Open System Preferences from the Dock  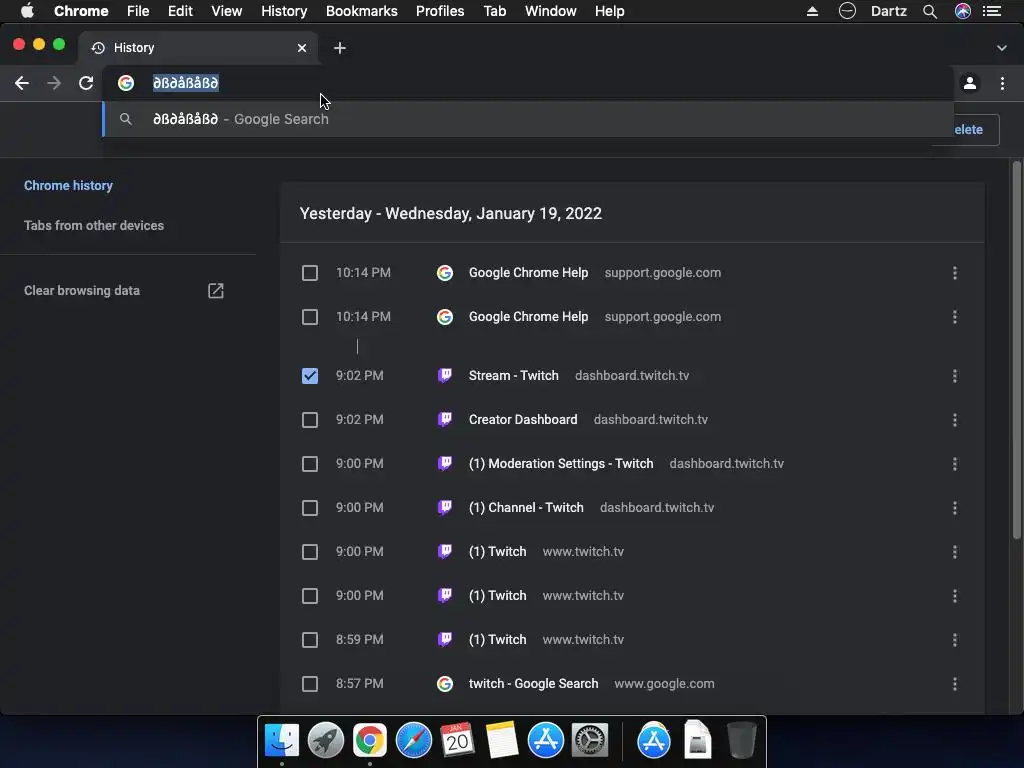pos(590,741)
